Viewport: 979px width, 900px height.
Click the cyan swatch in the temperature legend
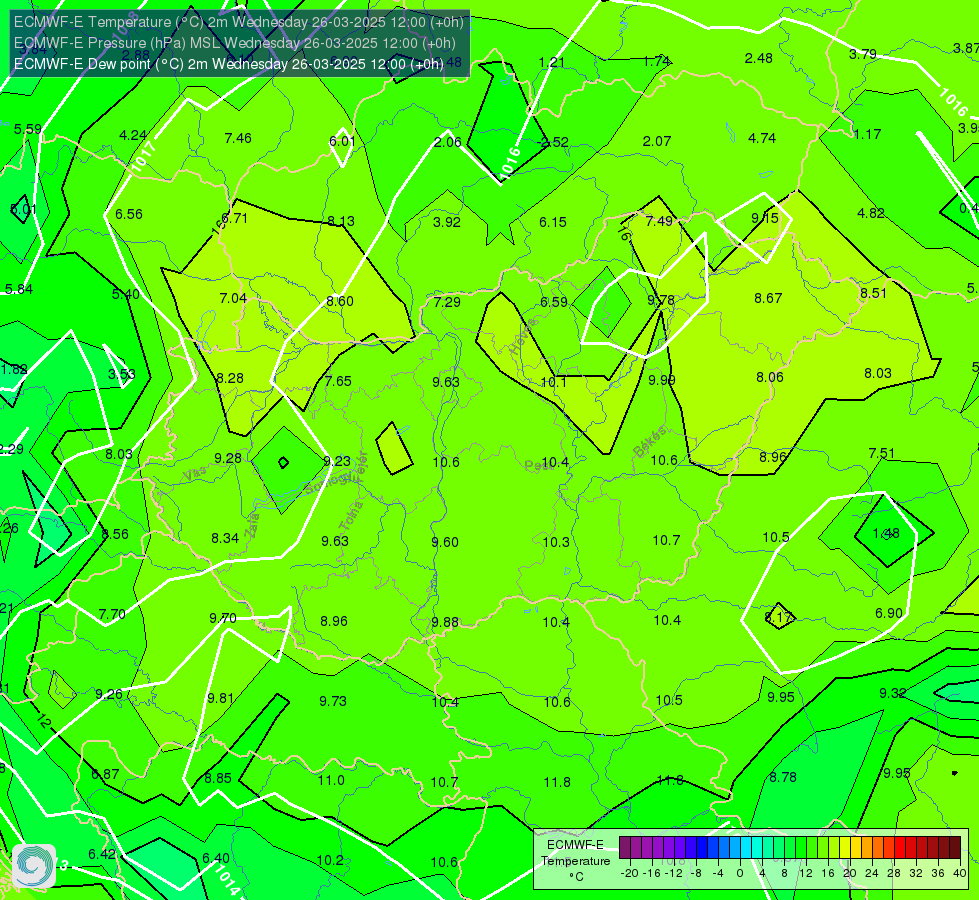click(x=745, y=848)
